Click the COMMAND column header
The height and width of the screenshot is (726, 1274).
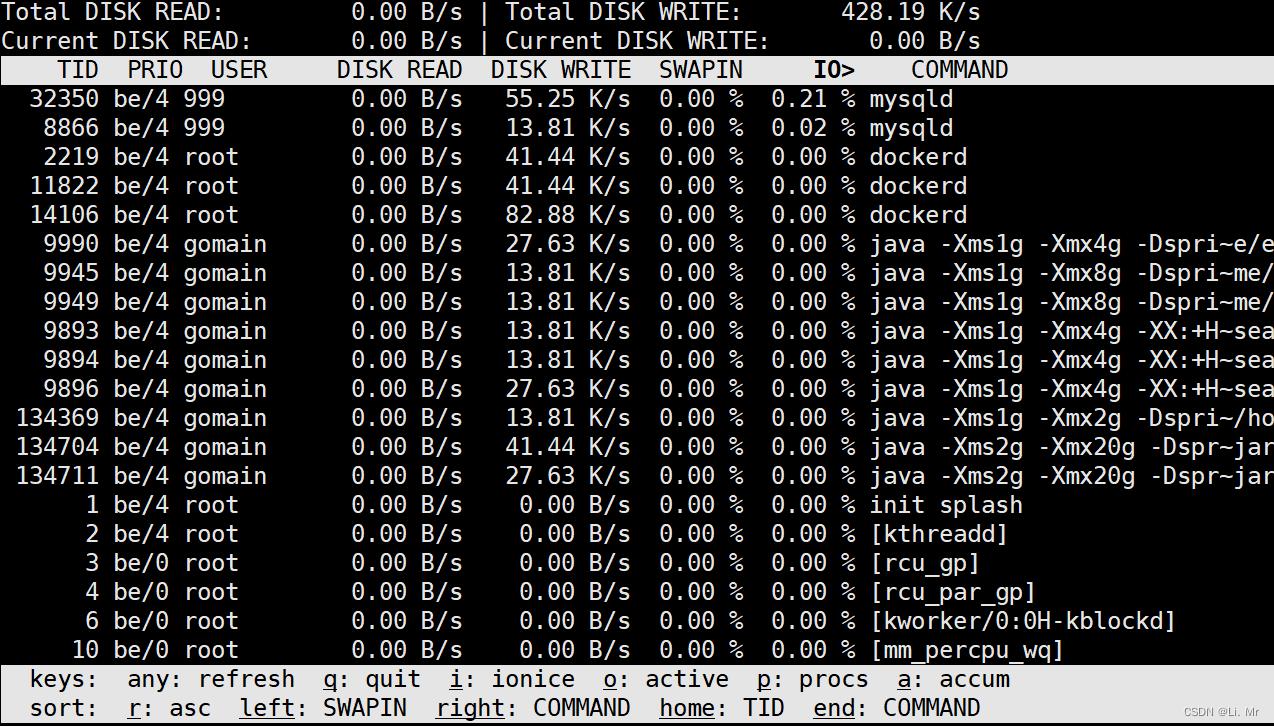tap(959, 70)
